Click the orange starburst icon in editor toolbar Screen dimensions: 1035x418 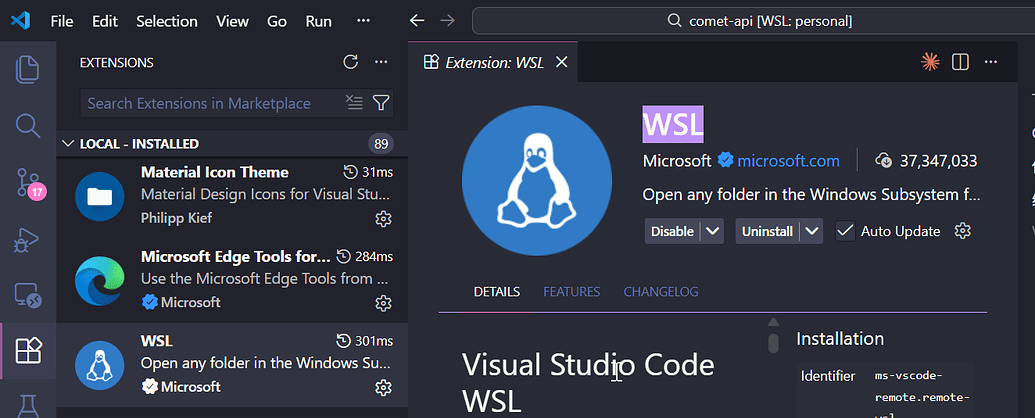(930, 62)
